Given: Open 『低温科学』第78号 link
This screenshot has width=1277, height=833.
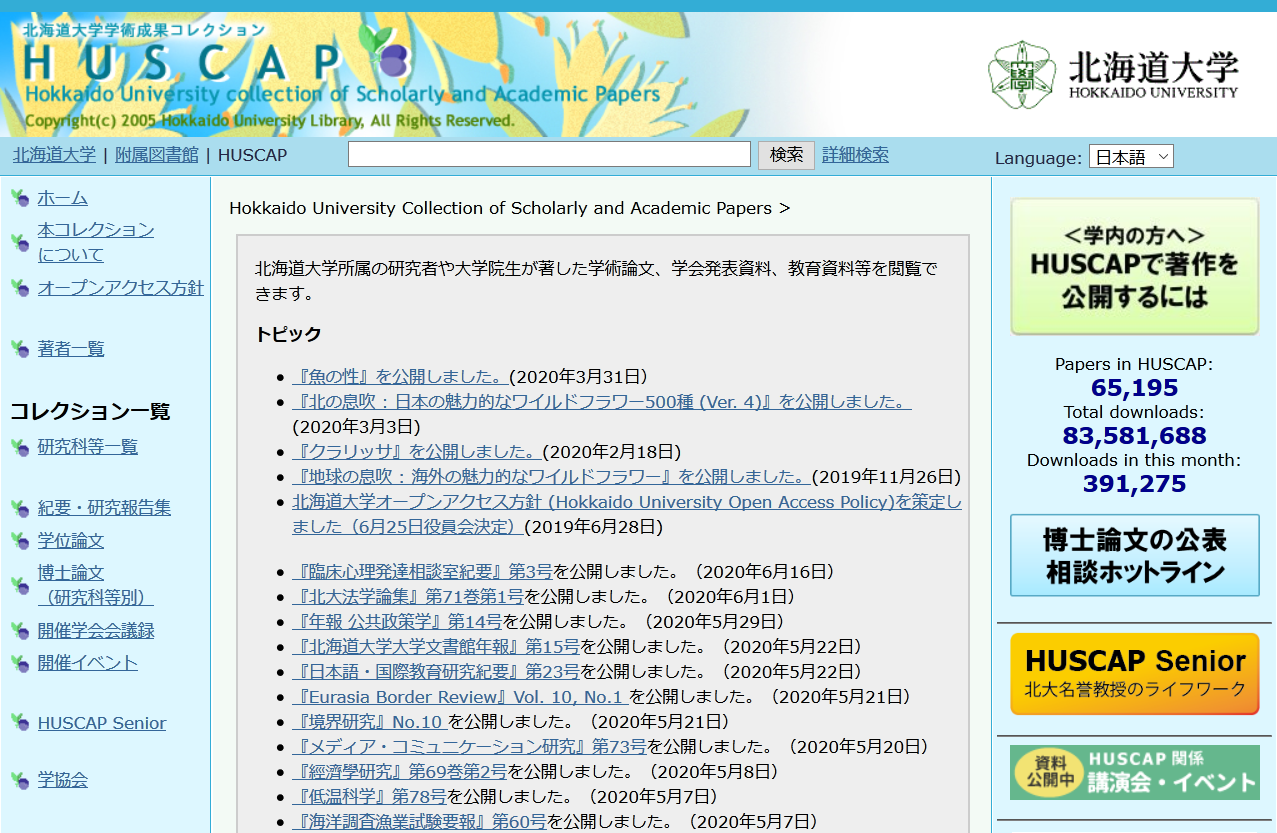Looking at the screenshot, I should pyautogui.click(x=369, y=797).
